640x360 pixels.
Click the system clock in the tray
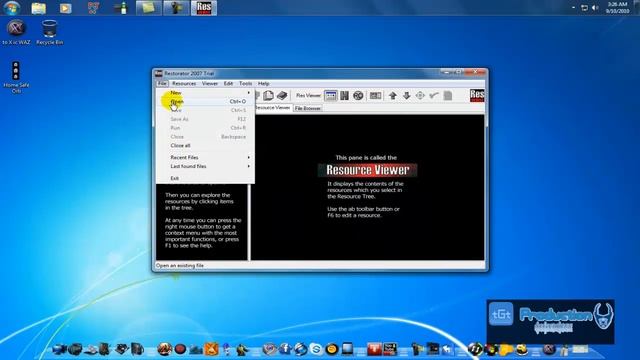click(x=617, y=7)
